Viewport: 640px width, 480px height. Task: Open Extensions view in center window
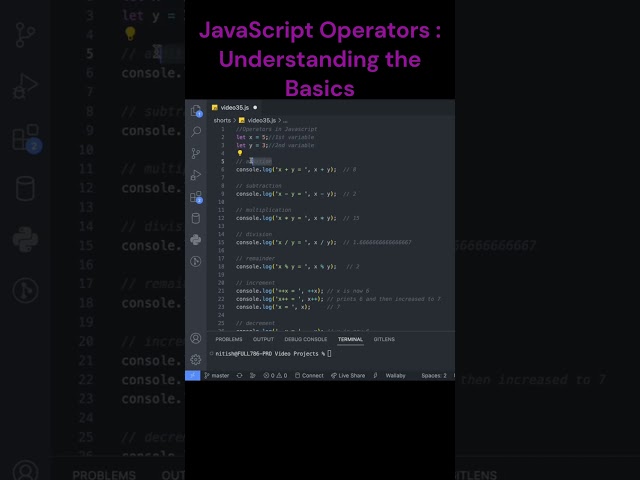(196, 197)
